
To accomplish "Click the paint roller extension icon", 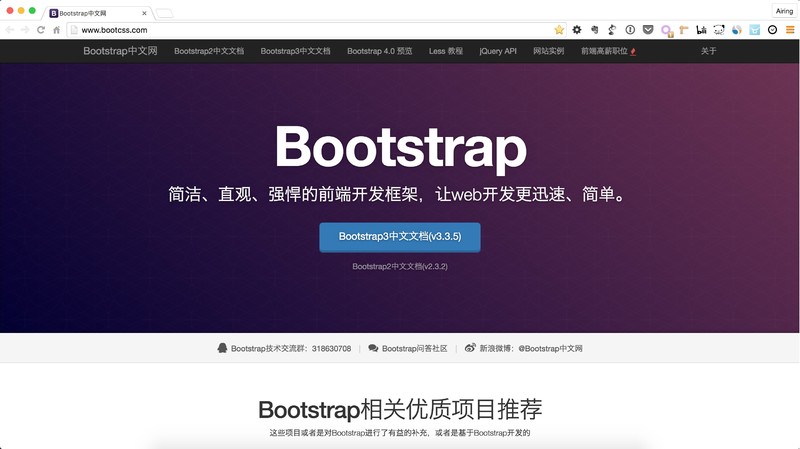I will pos(684,30).
